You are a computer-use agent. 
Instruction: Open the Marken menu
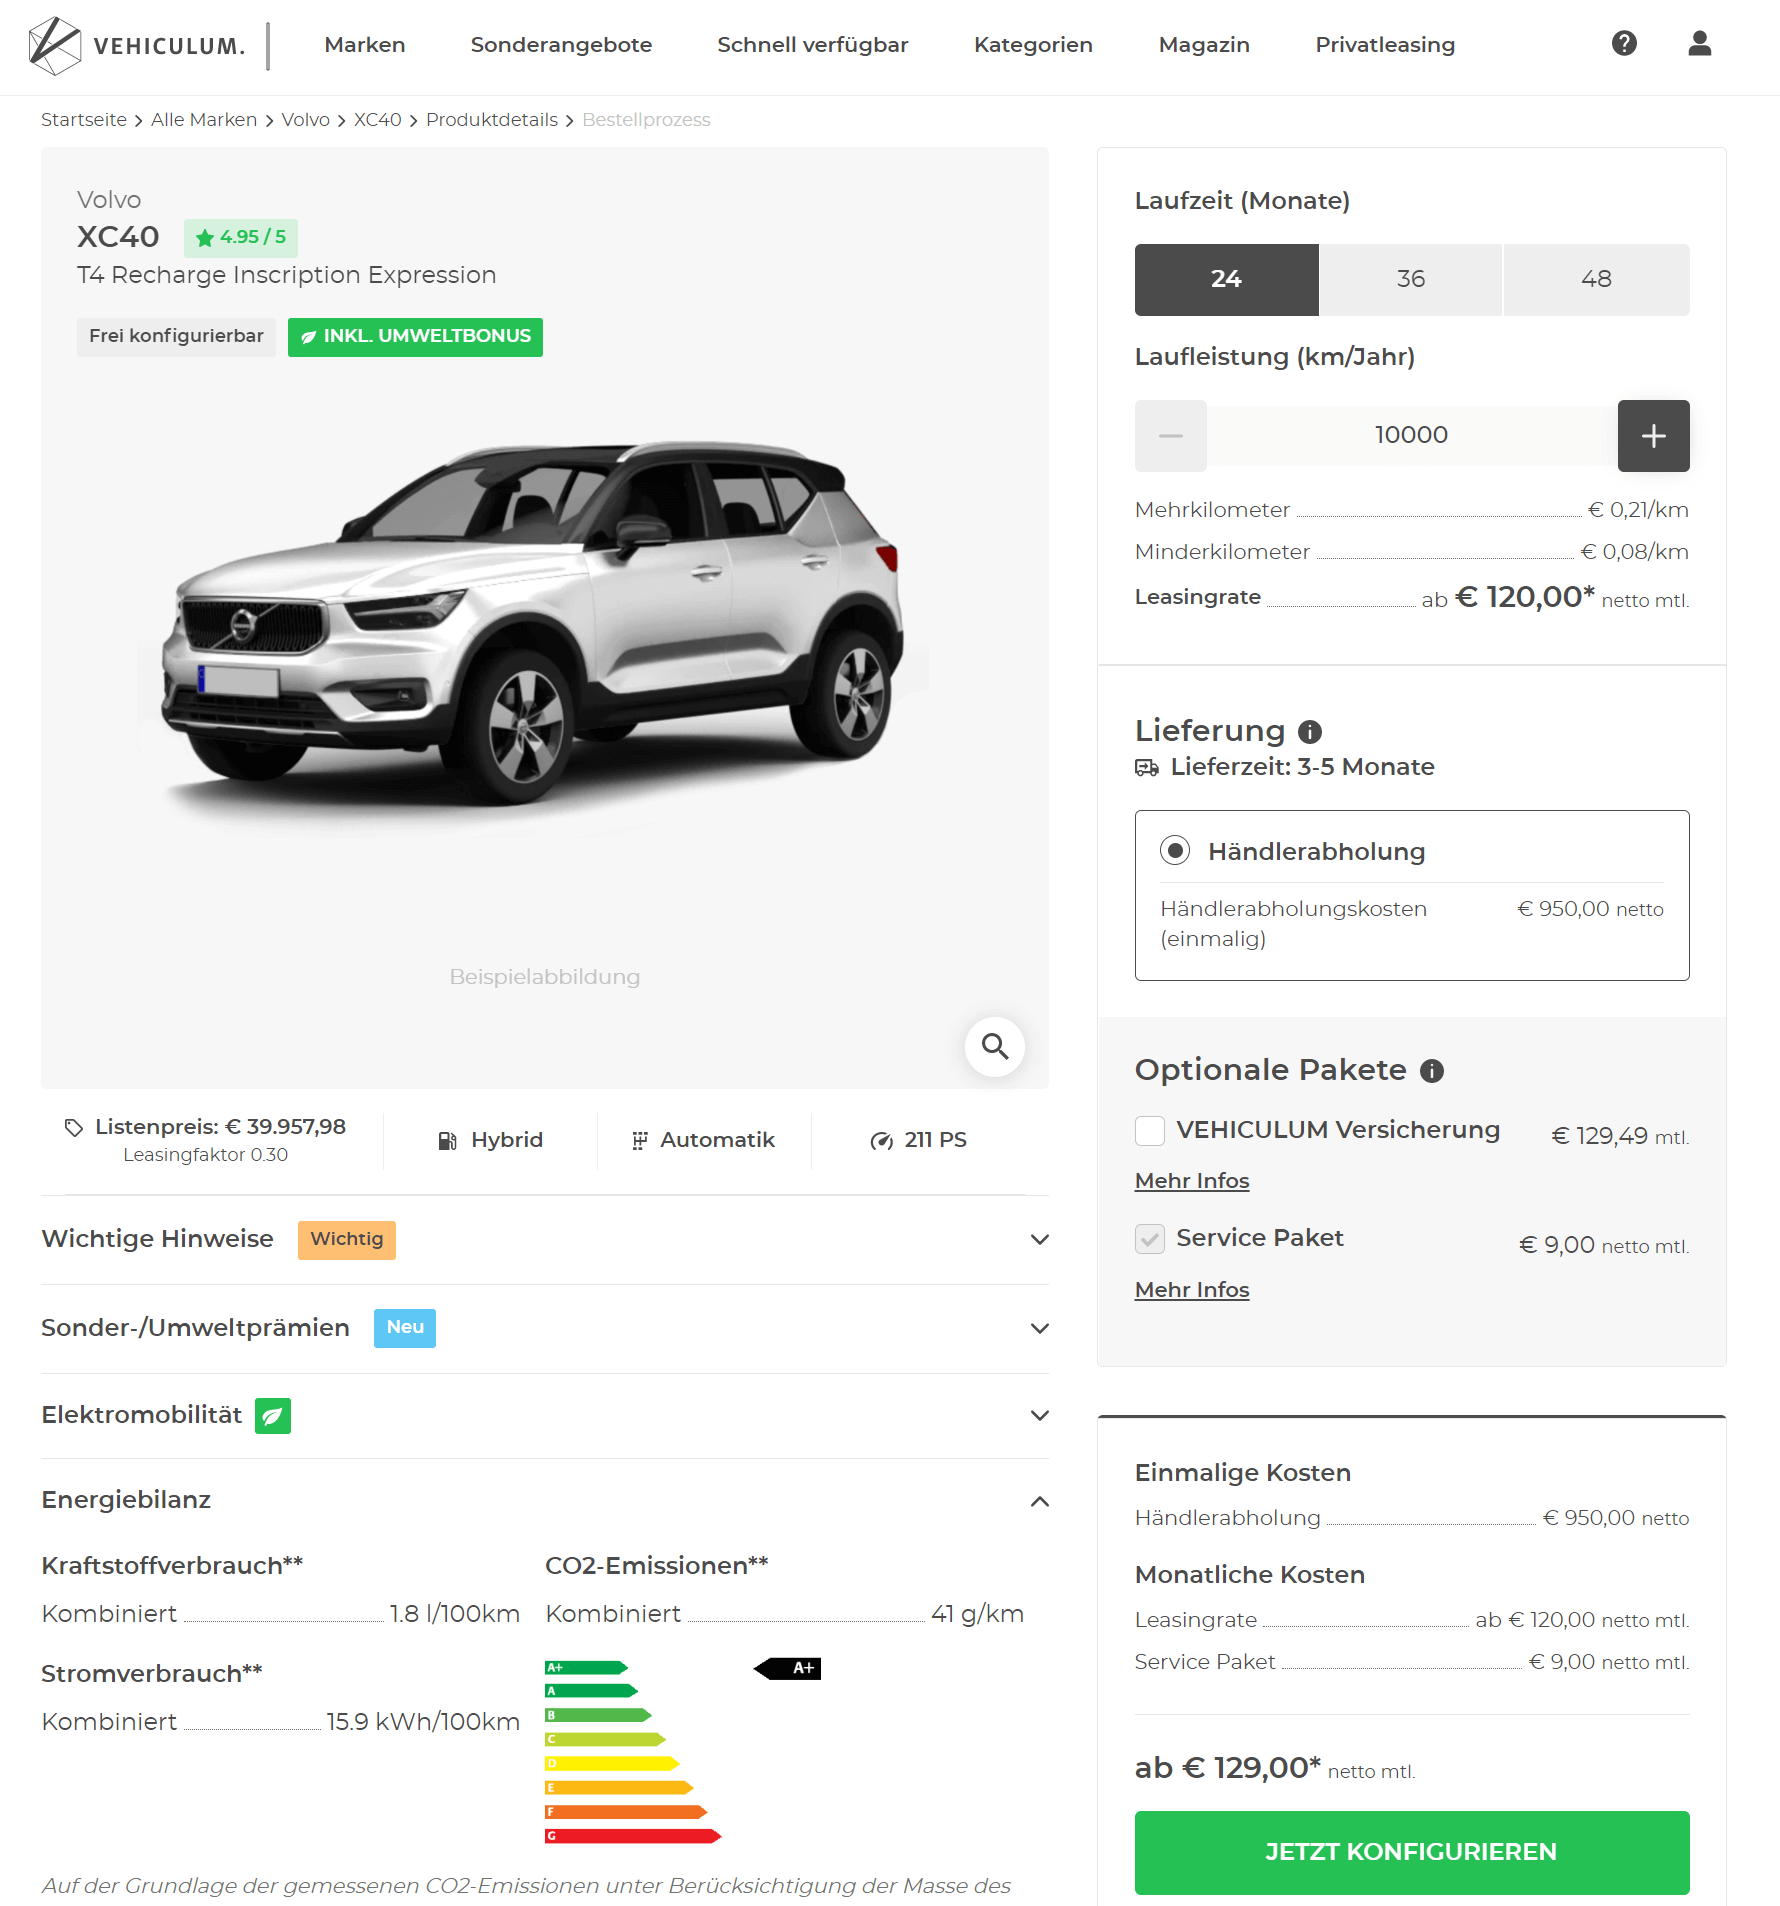point(365,45)
